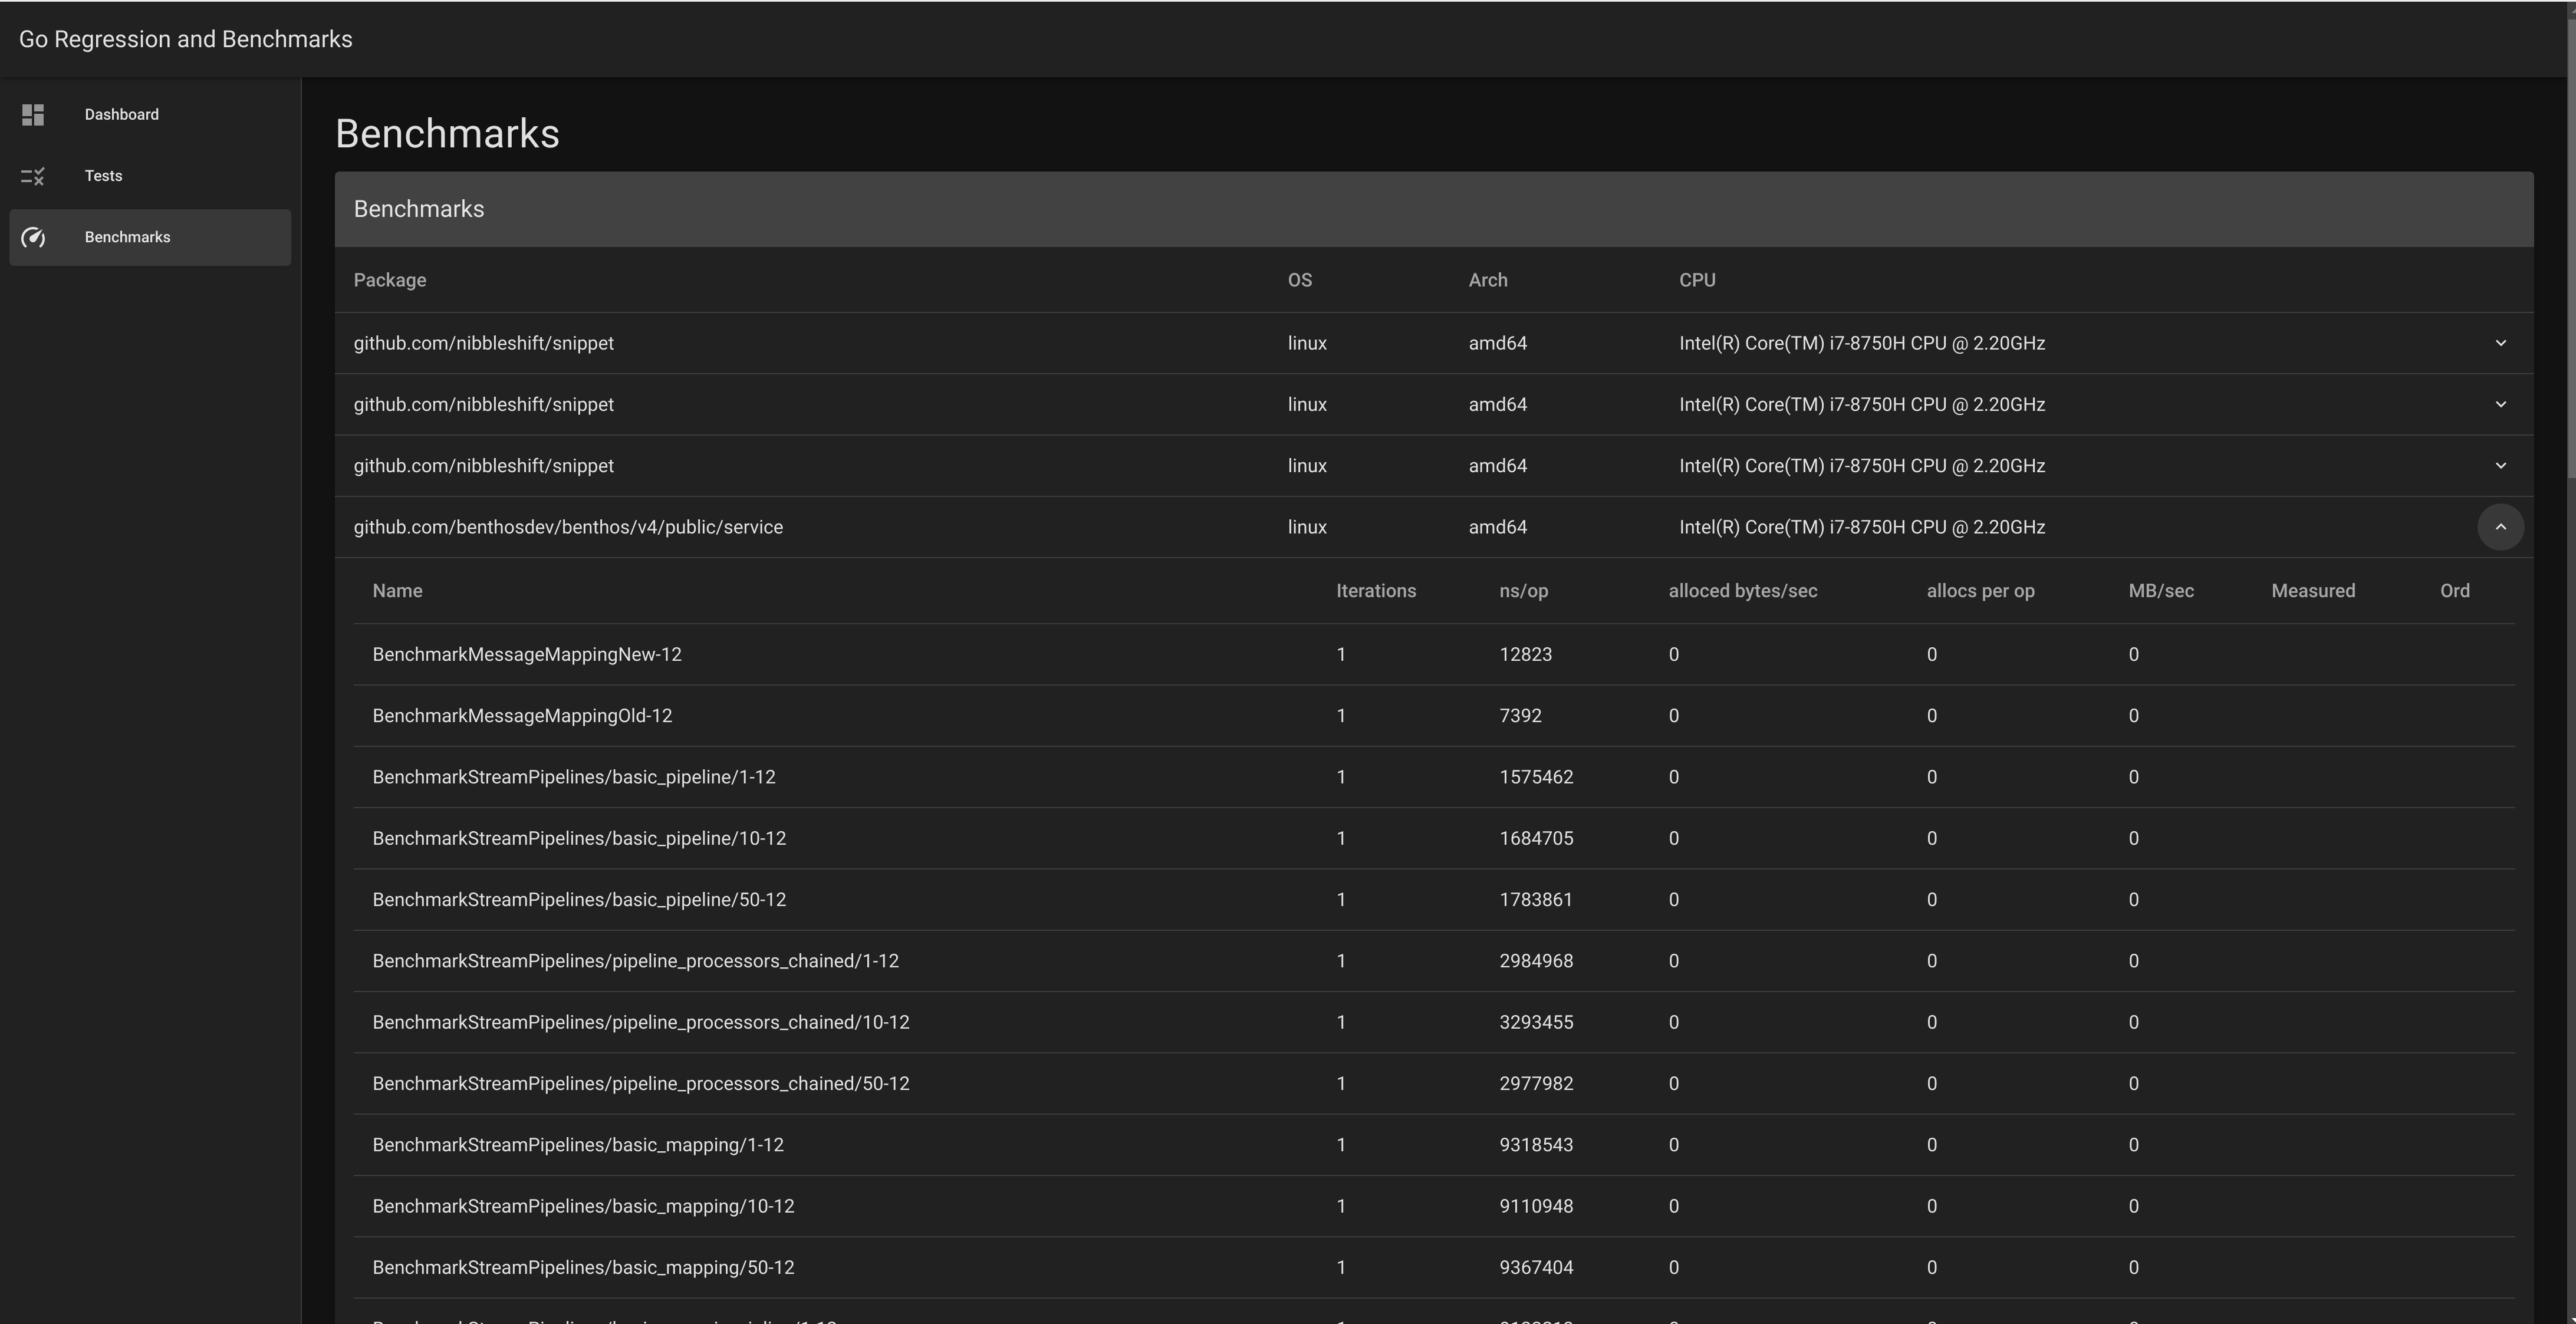2576x1324 pixels.
Task: Click the ns/op value 7392
Action: [x=1520, y=716]
